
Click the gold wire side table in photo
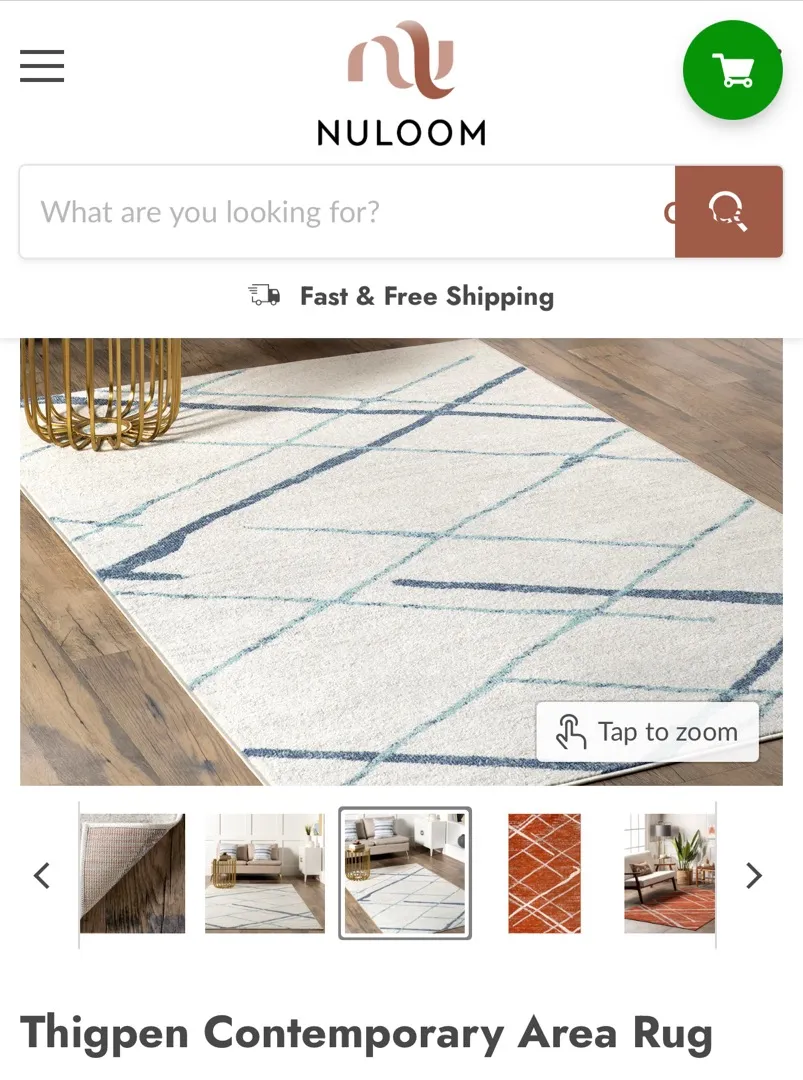102,393
